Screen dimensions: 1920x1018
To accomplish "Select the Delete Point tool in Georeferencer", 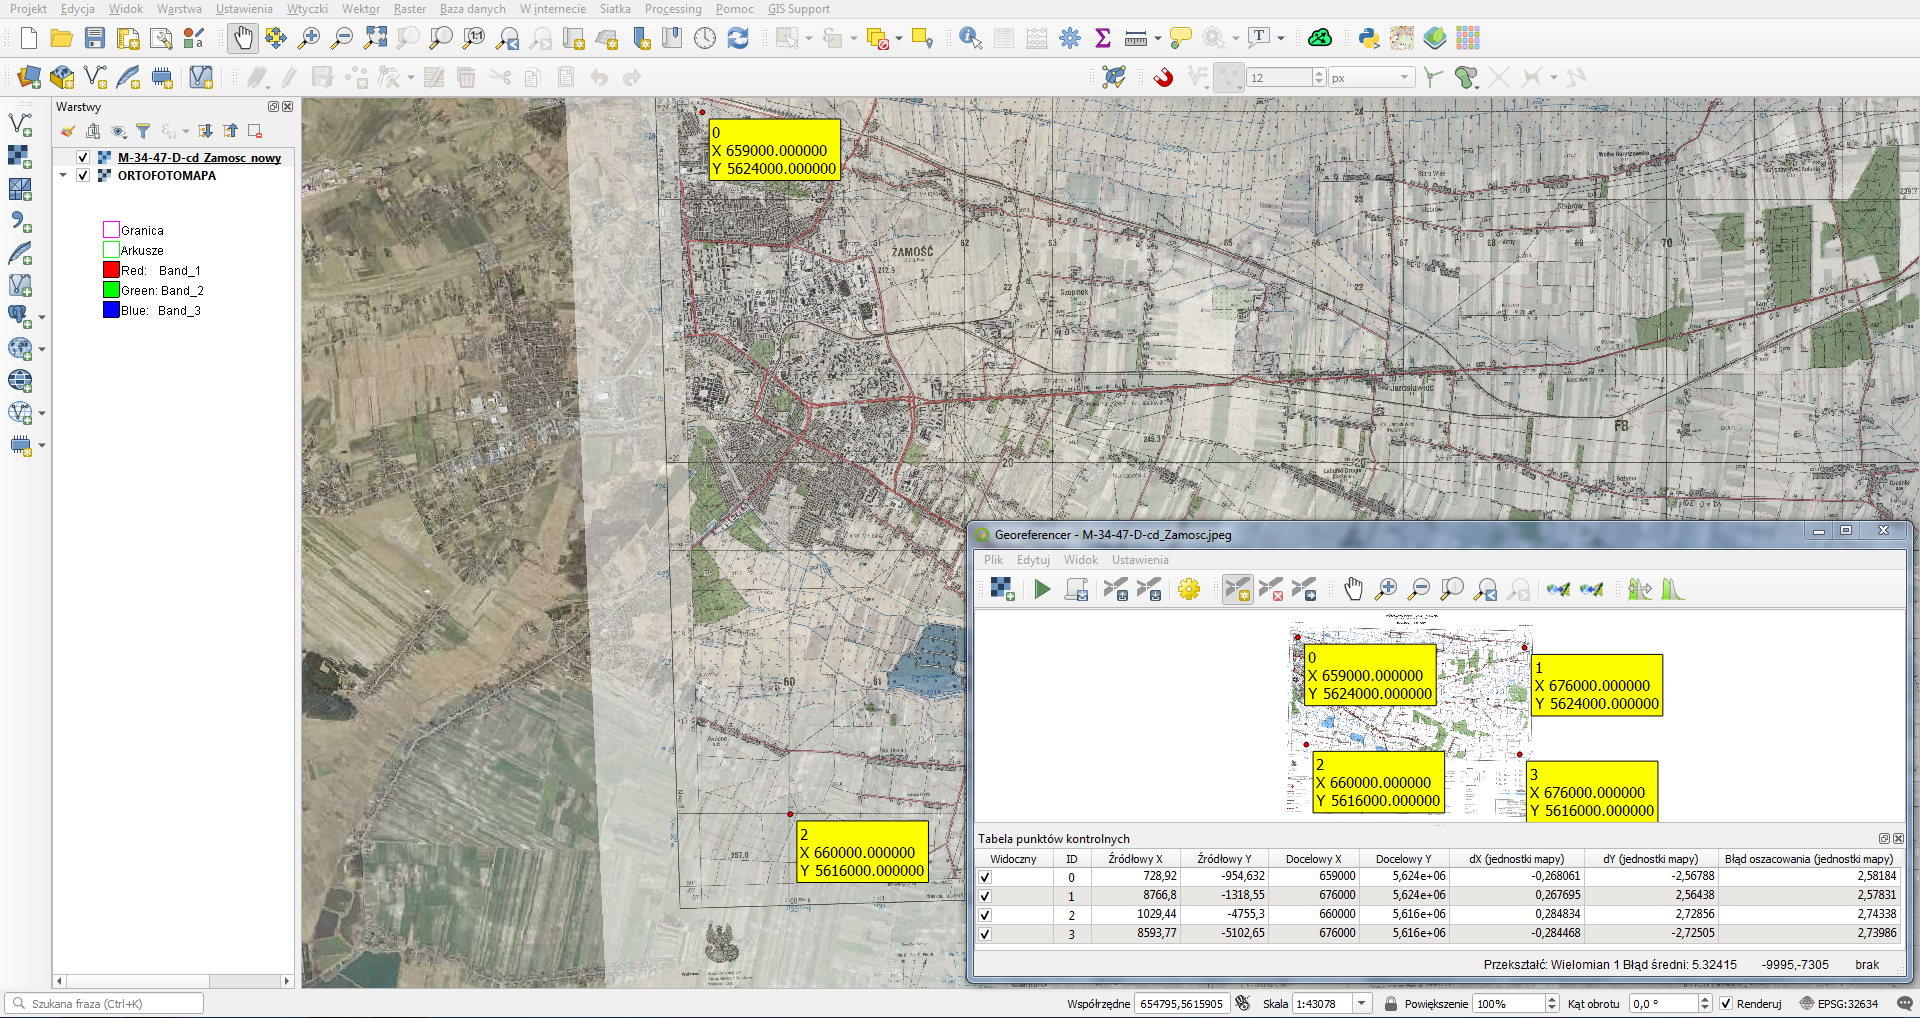I will pos(1270,589).
